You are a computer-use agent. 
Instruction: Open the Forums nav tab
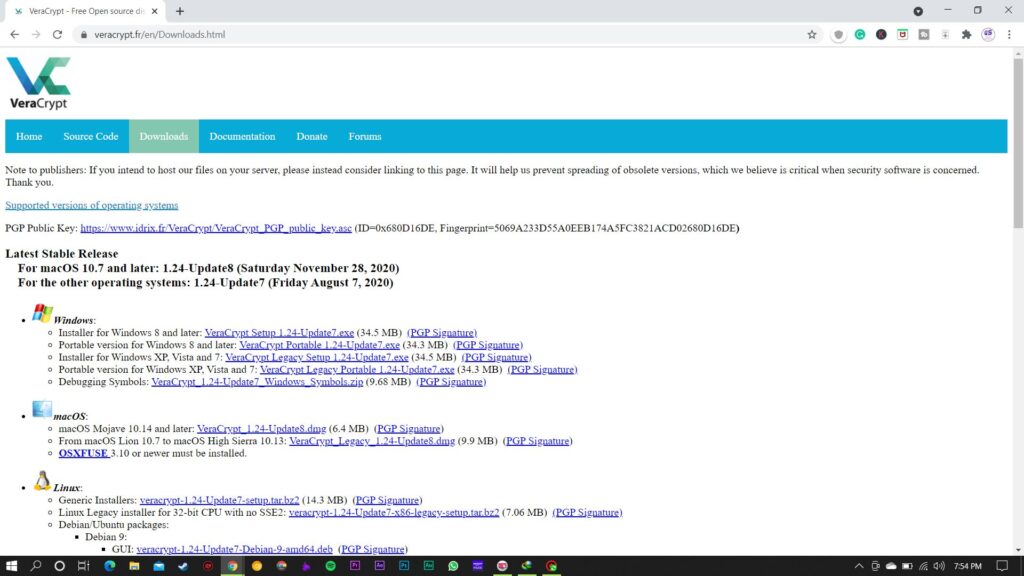364,136
